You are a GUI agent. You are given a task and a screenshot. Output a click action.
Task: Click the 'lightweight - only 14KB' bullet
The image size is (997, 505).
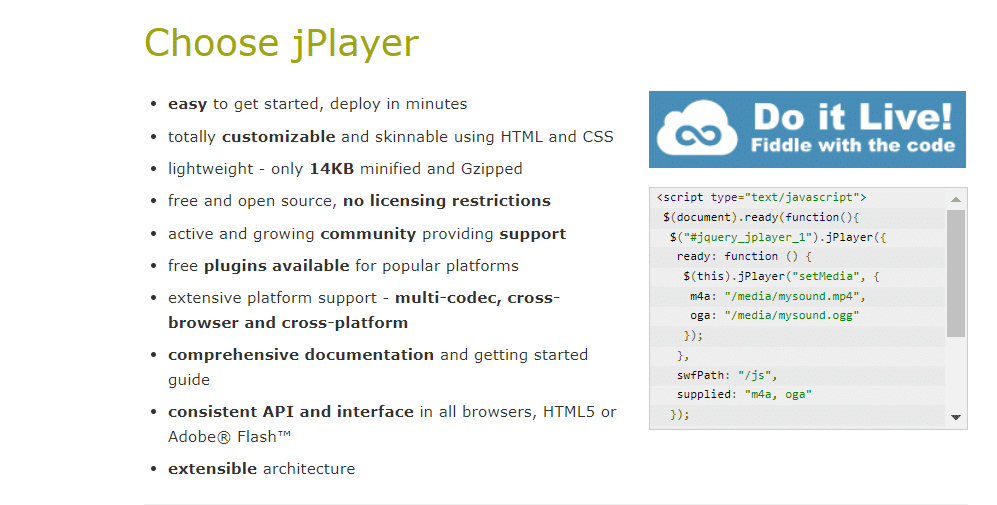click(x=345, y=169)
